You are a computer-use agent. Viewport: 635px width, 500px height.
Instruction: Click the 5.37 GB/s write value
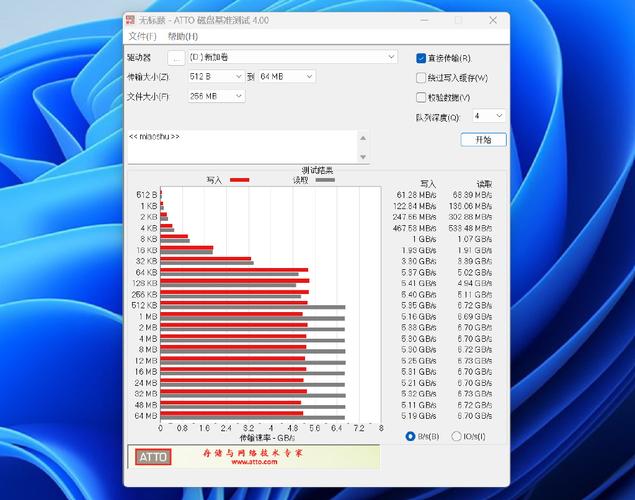pos(419,272)
